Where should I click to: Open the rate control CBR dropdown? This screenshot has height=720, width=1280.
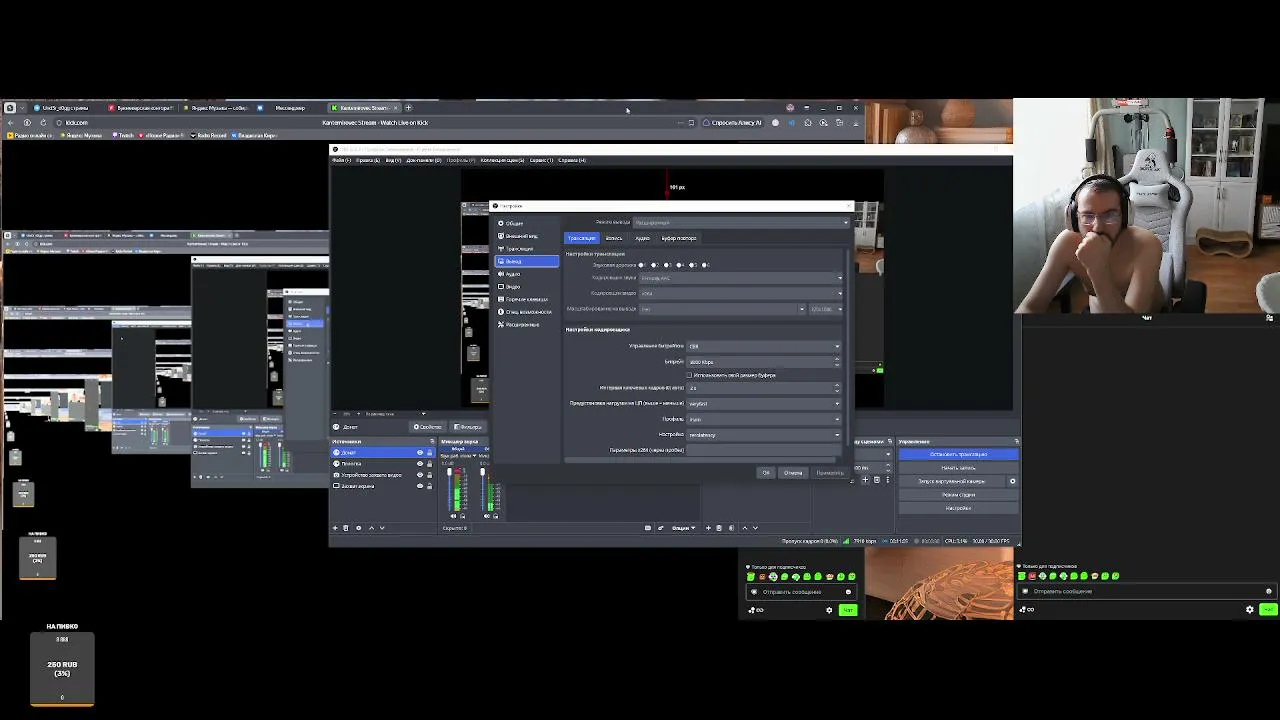click(x=763, y=346)
